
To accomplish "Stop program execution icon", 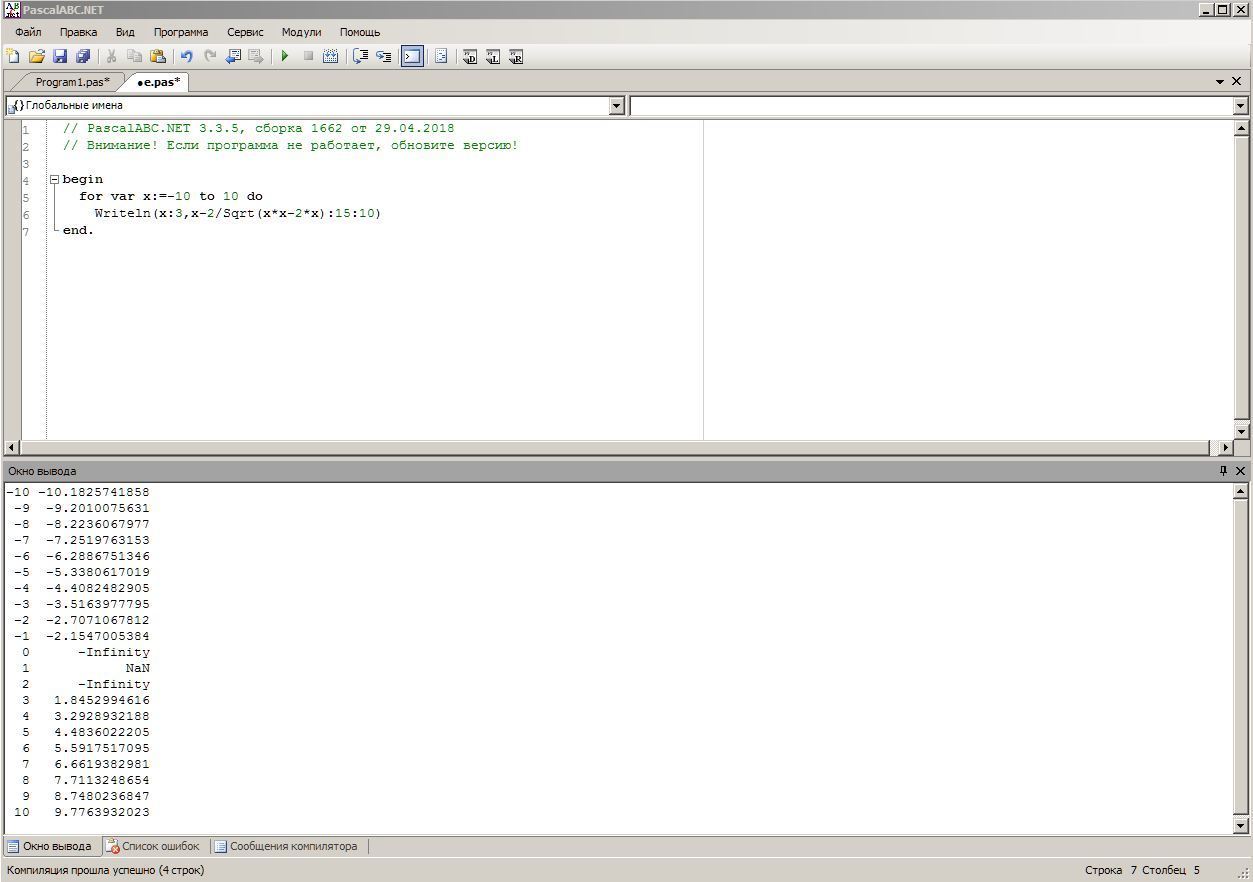I will point(308,57).
